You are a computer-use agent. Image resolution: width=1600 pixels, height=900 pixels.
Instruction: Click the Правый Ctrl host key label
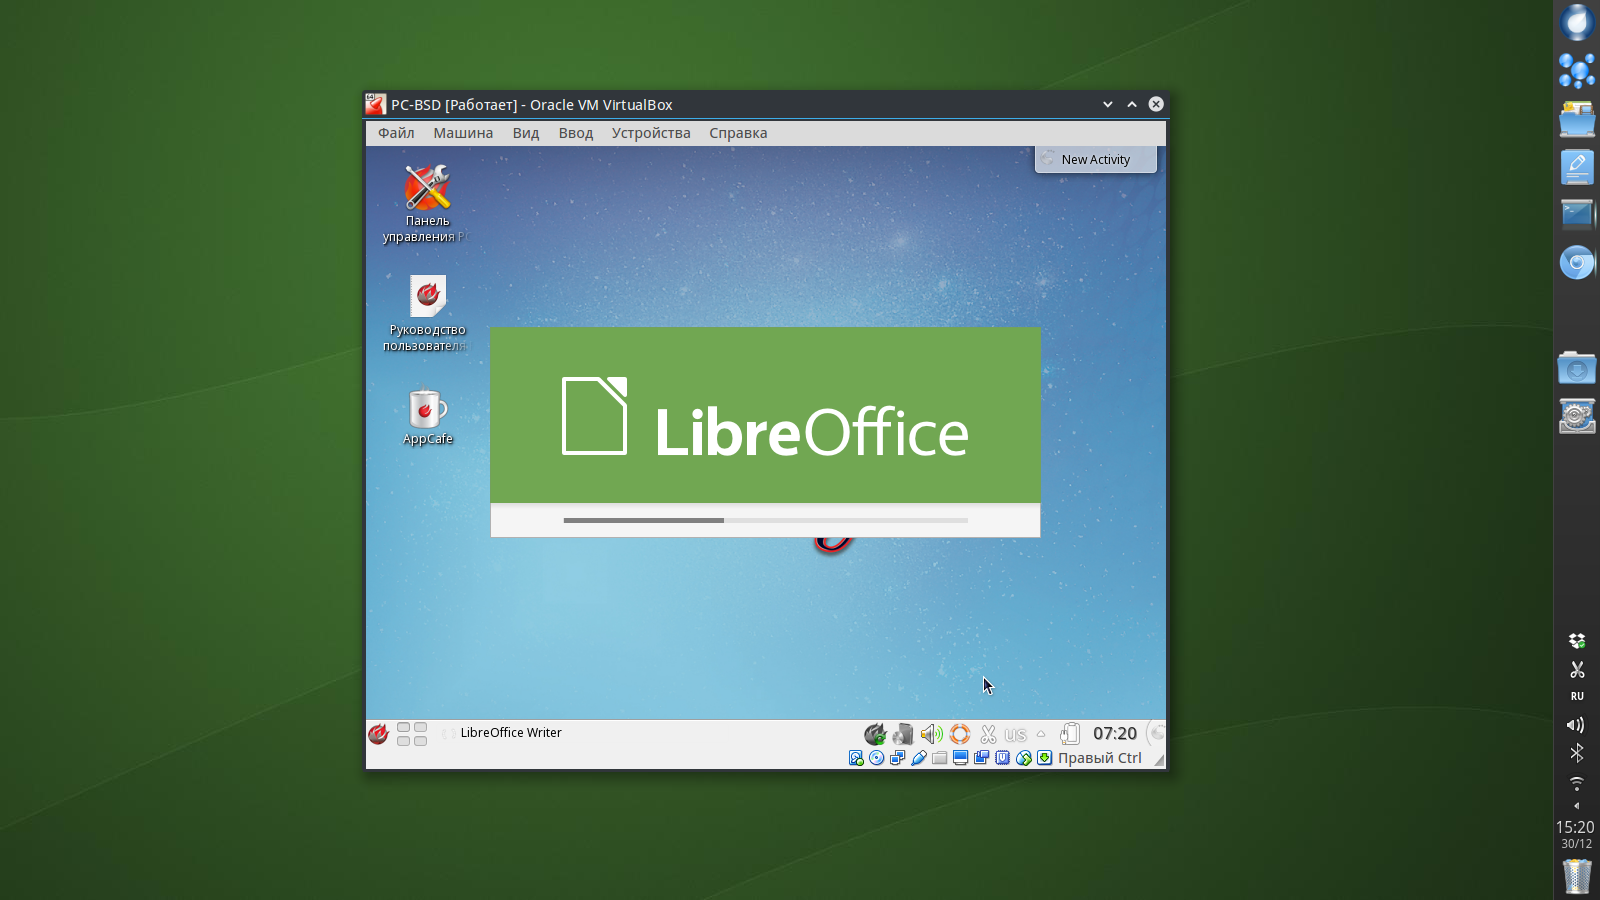(x=1100, y=758)
